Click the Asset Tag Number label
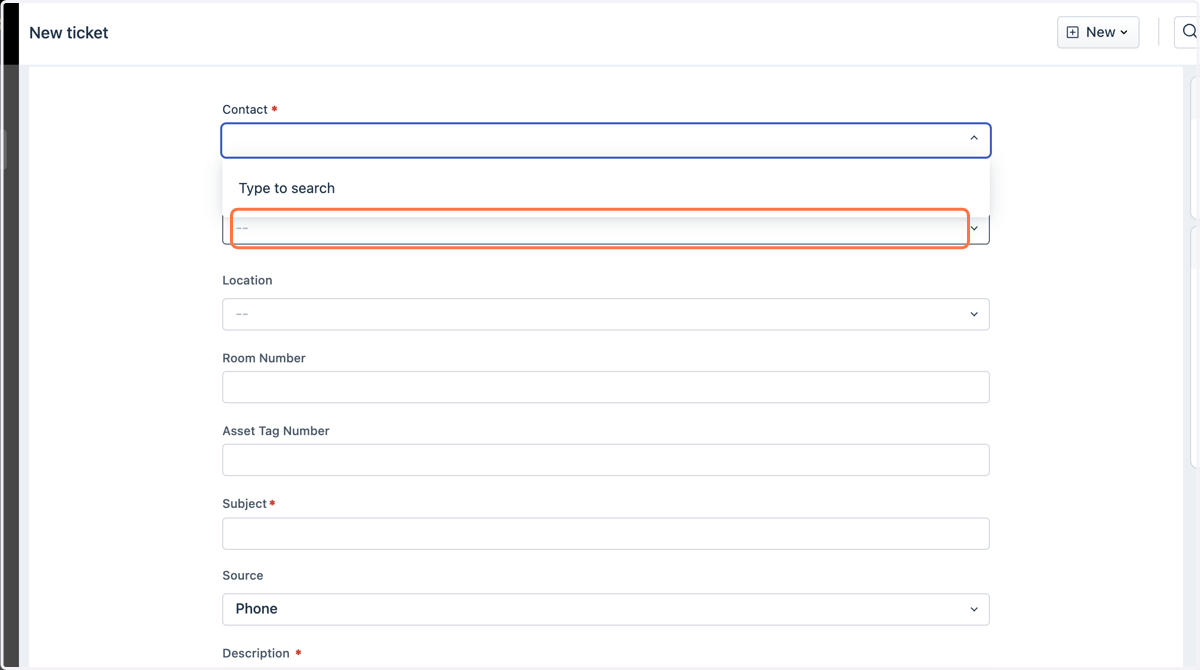This screenshot has height=670, width=1200. pyautogui.click(x=276, y=431)
